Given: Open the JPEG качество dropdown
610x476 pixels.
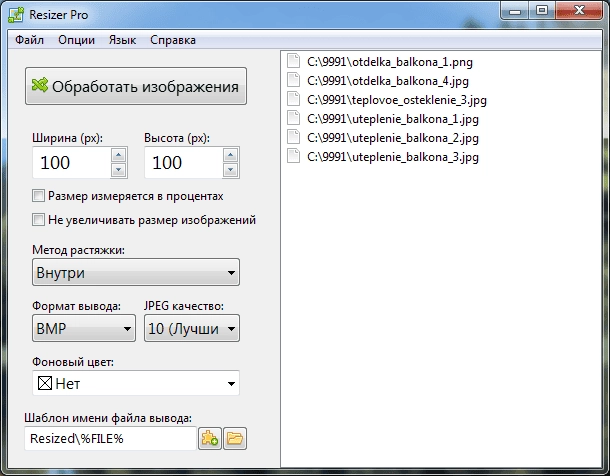Looking at the screenshot, I should [x=192, y=328].
